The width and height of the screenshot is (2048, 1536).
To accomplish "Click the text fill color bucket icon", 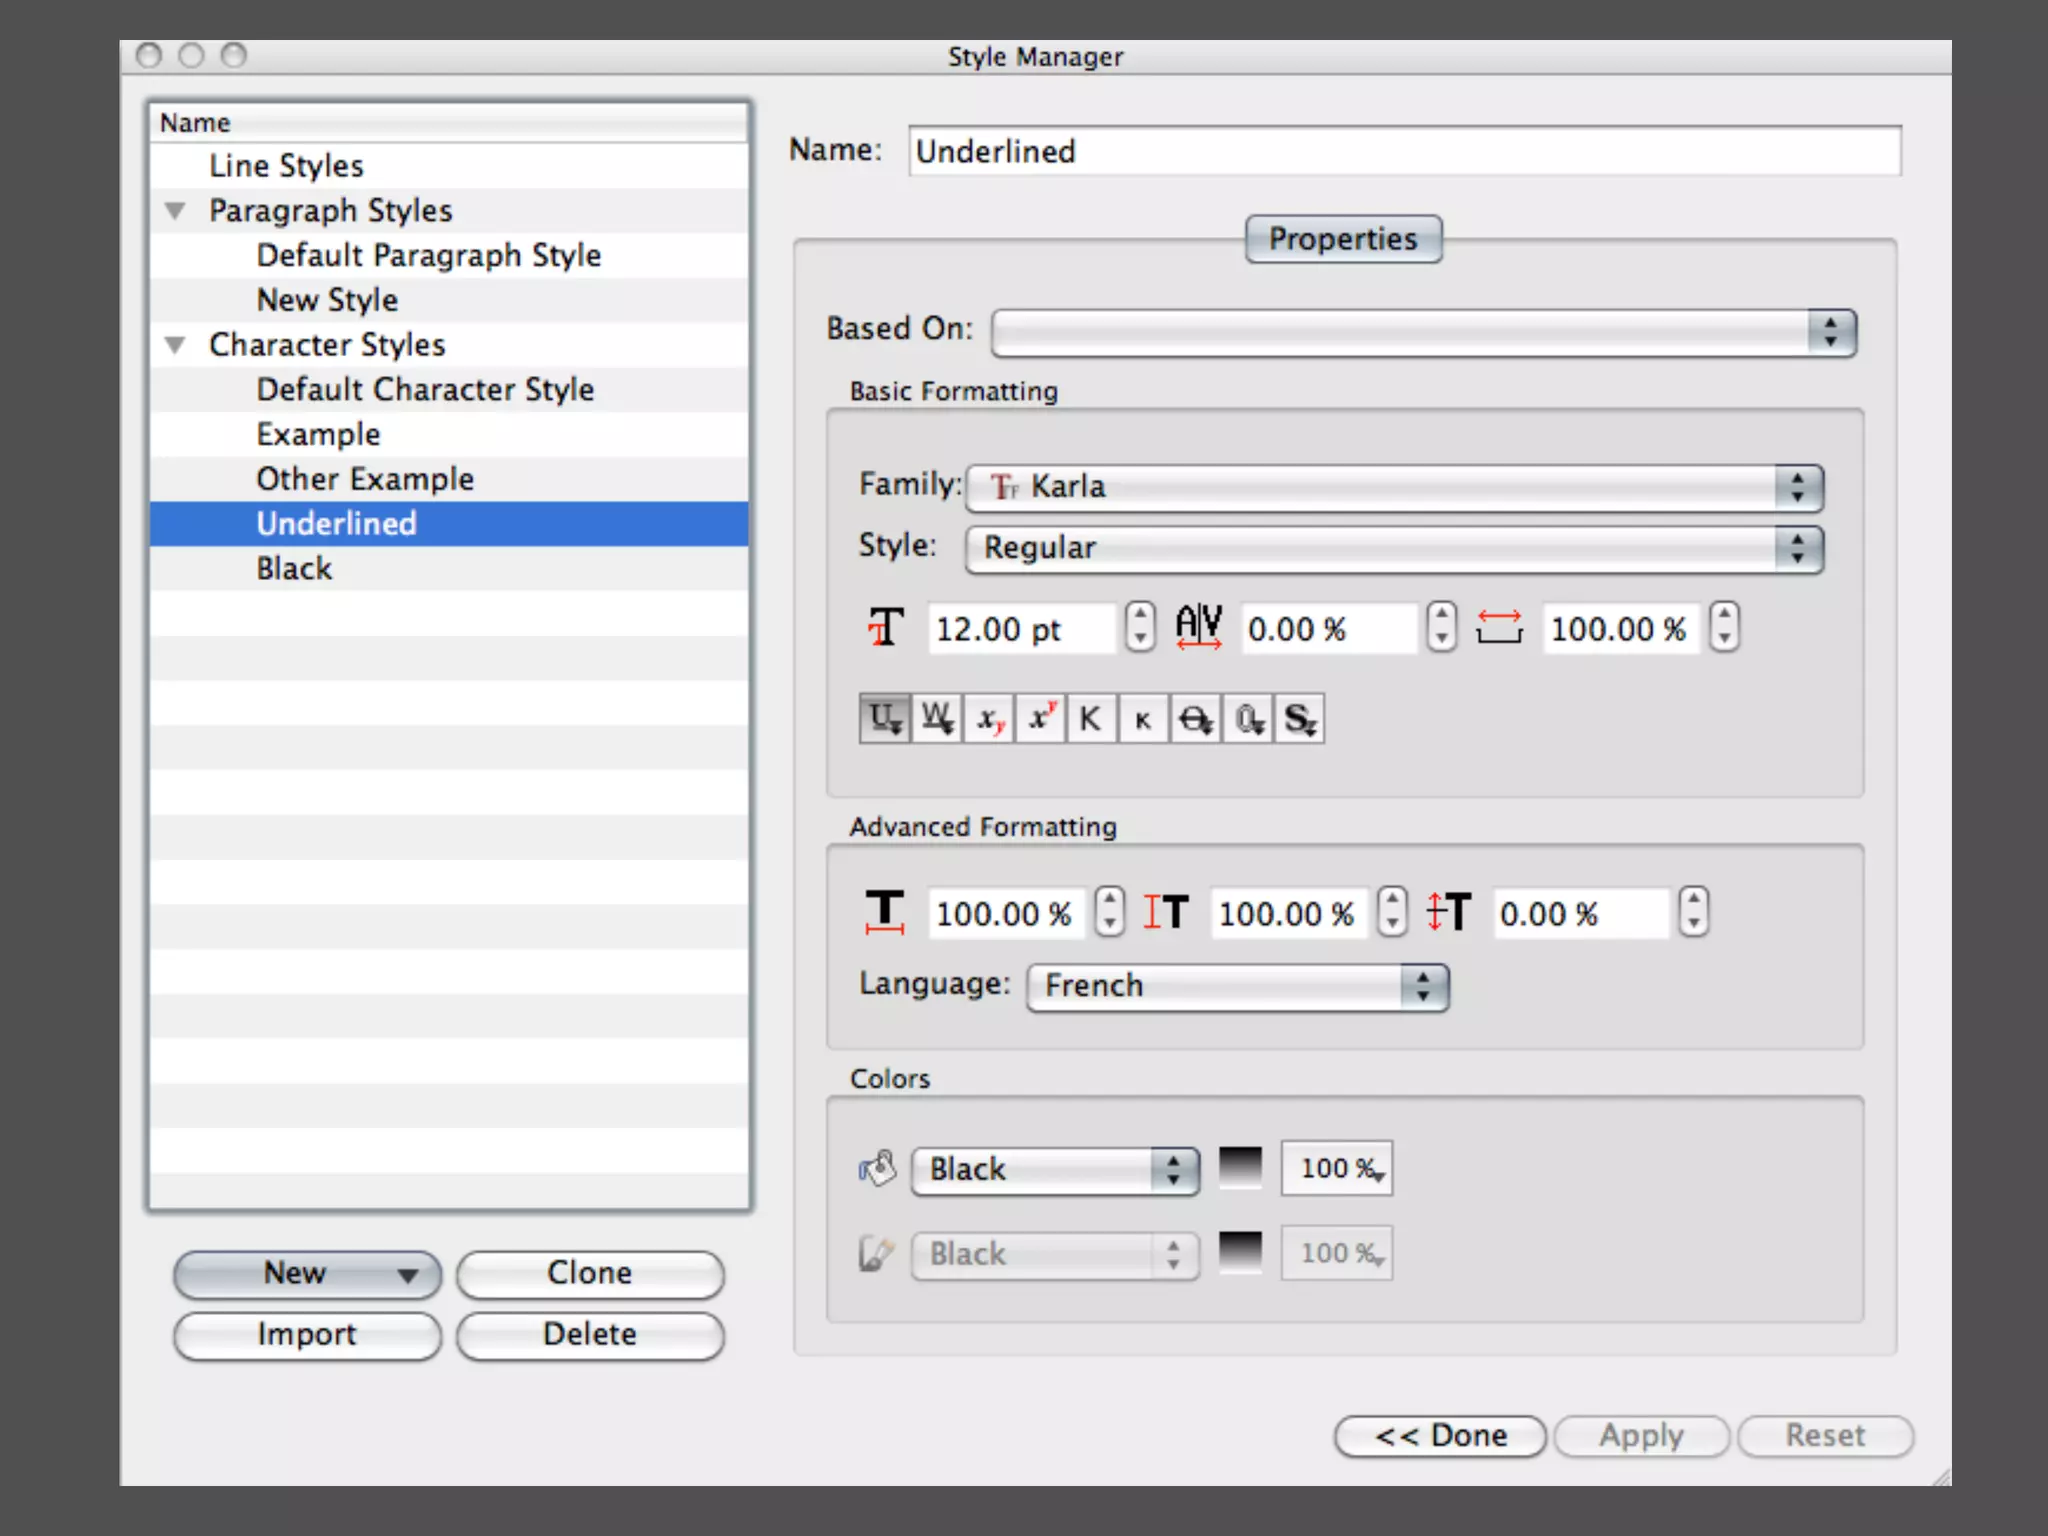I will tap(877, 1168).
